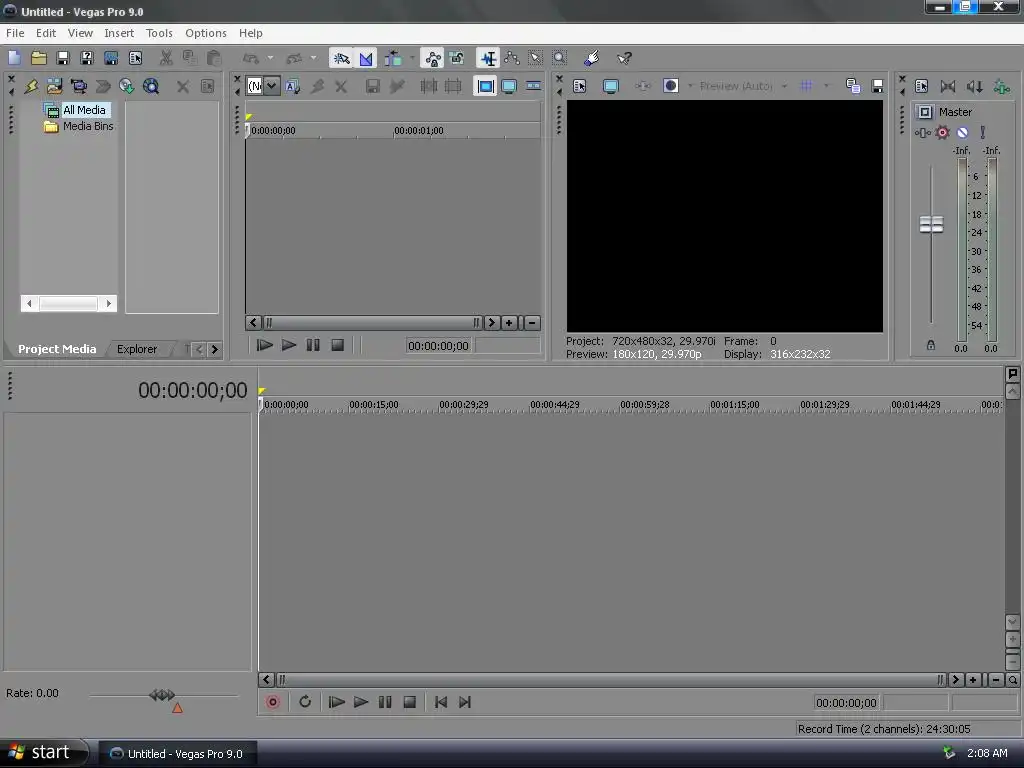The width and height of the screenshot is (1024, 768).
Task: Click Capture Video icon in Project Media
Action: coord(79,86)
